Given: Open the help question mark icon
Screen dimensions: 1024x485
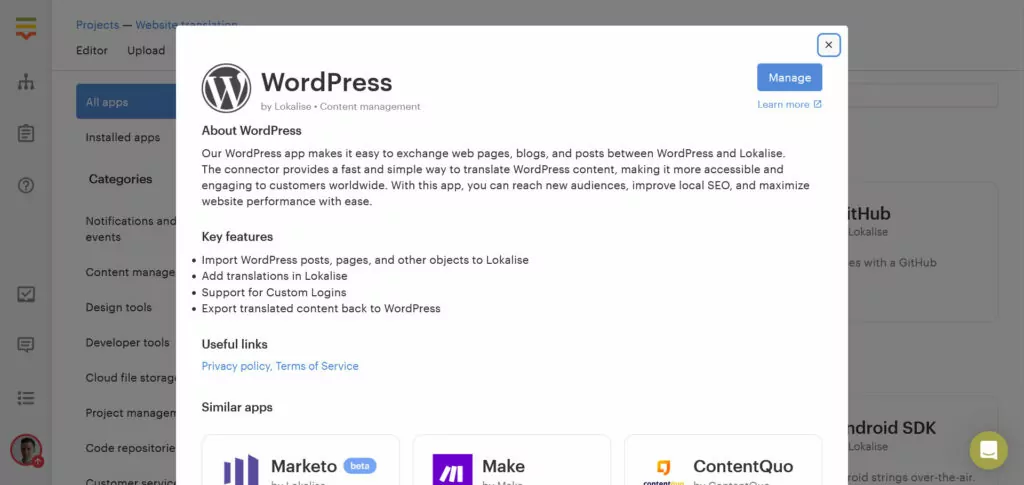Looking at the screenshot, I should click(25, 185).
